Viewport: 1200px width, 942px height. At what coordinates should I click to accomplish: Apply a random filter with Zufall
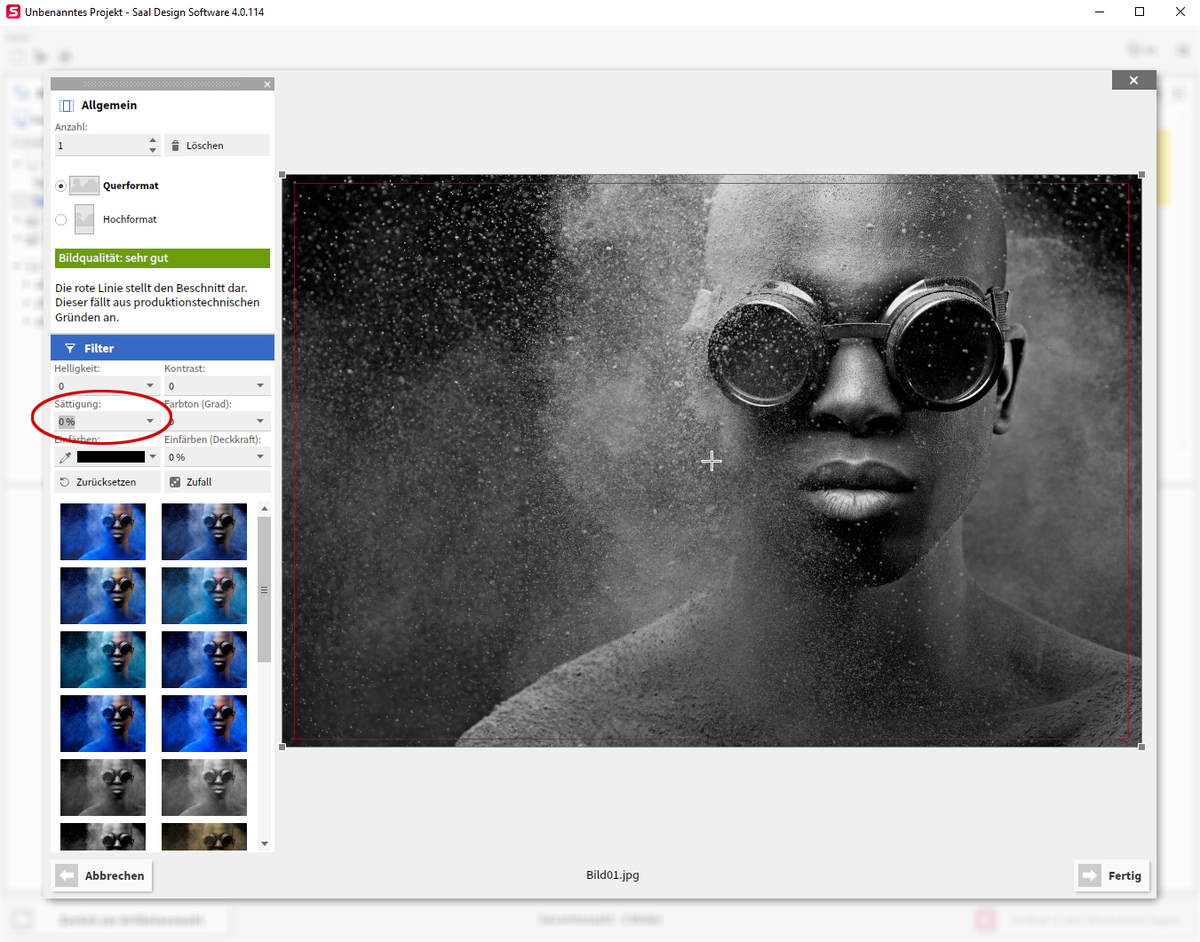tap(217, 482)
